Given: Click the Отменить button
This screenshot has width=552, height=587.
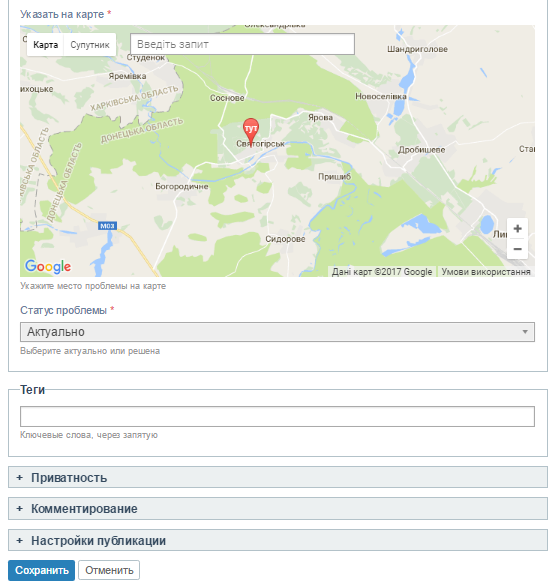Looking at the screenshot, I should tap(109, 570).
